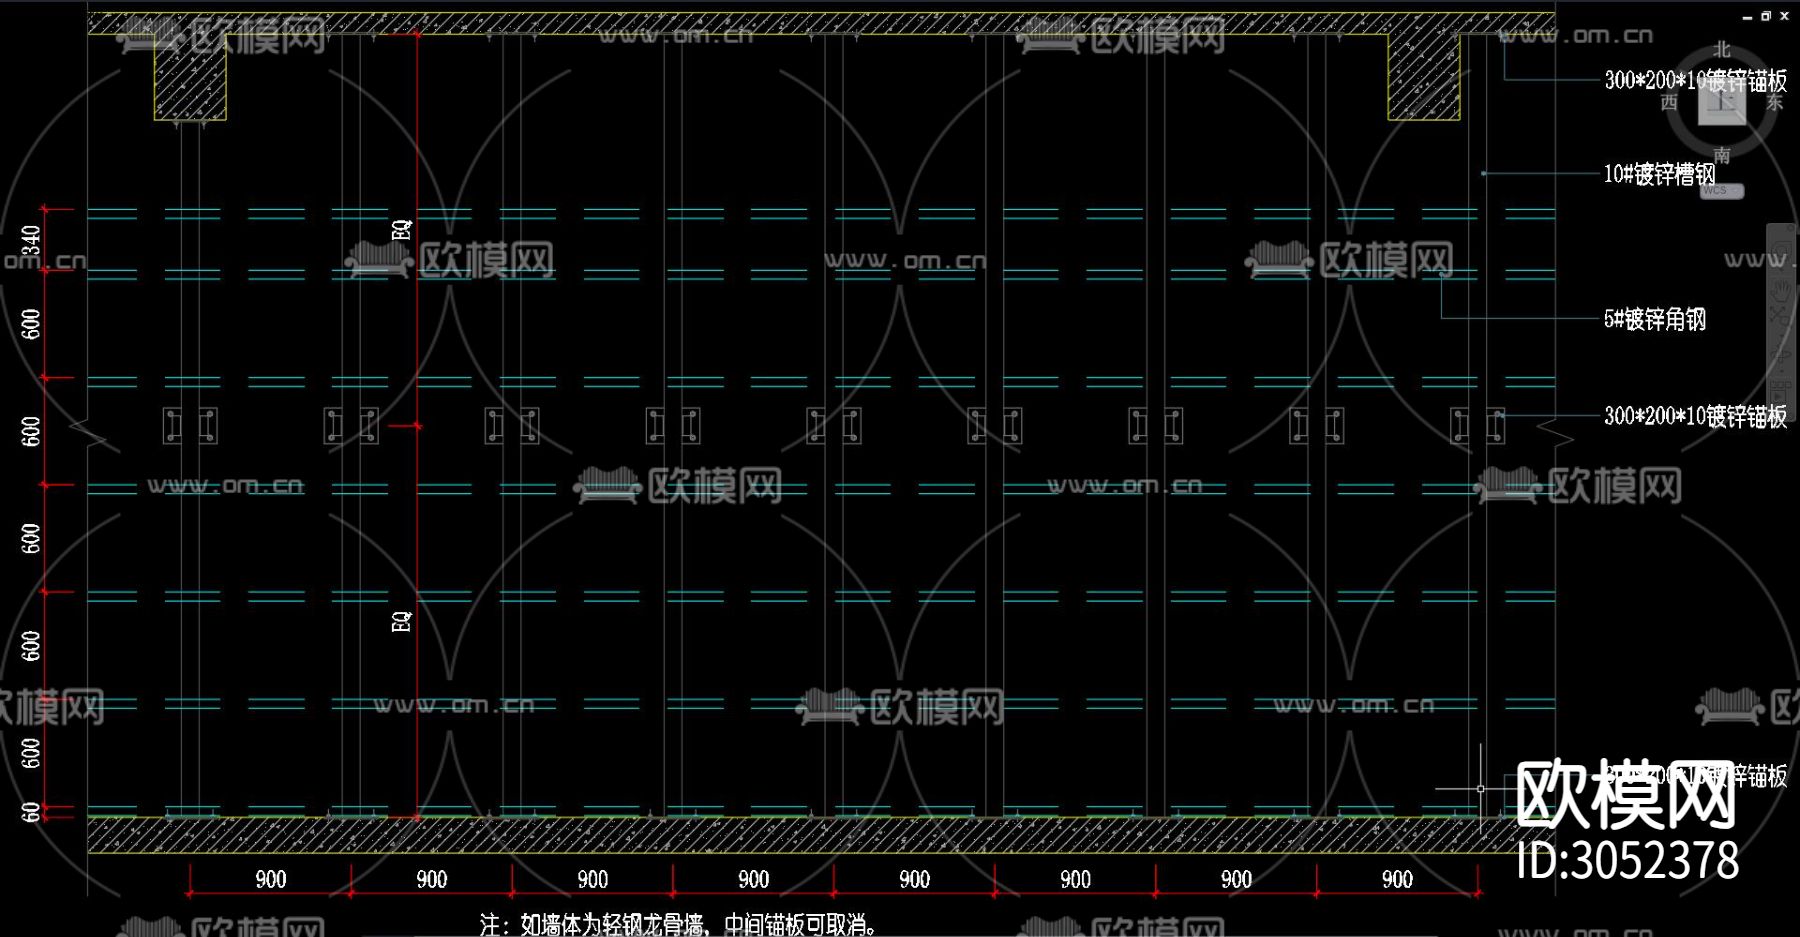Select the north 北 compass direction on ViewCube
Screen dimensions: 1800x937
pos(1722,49)
